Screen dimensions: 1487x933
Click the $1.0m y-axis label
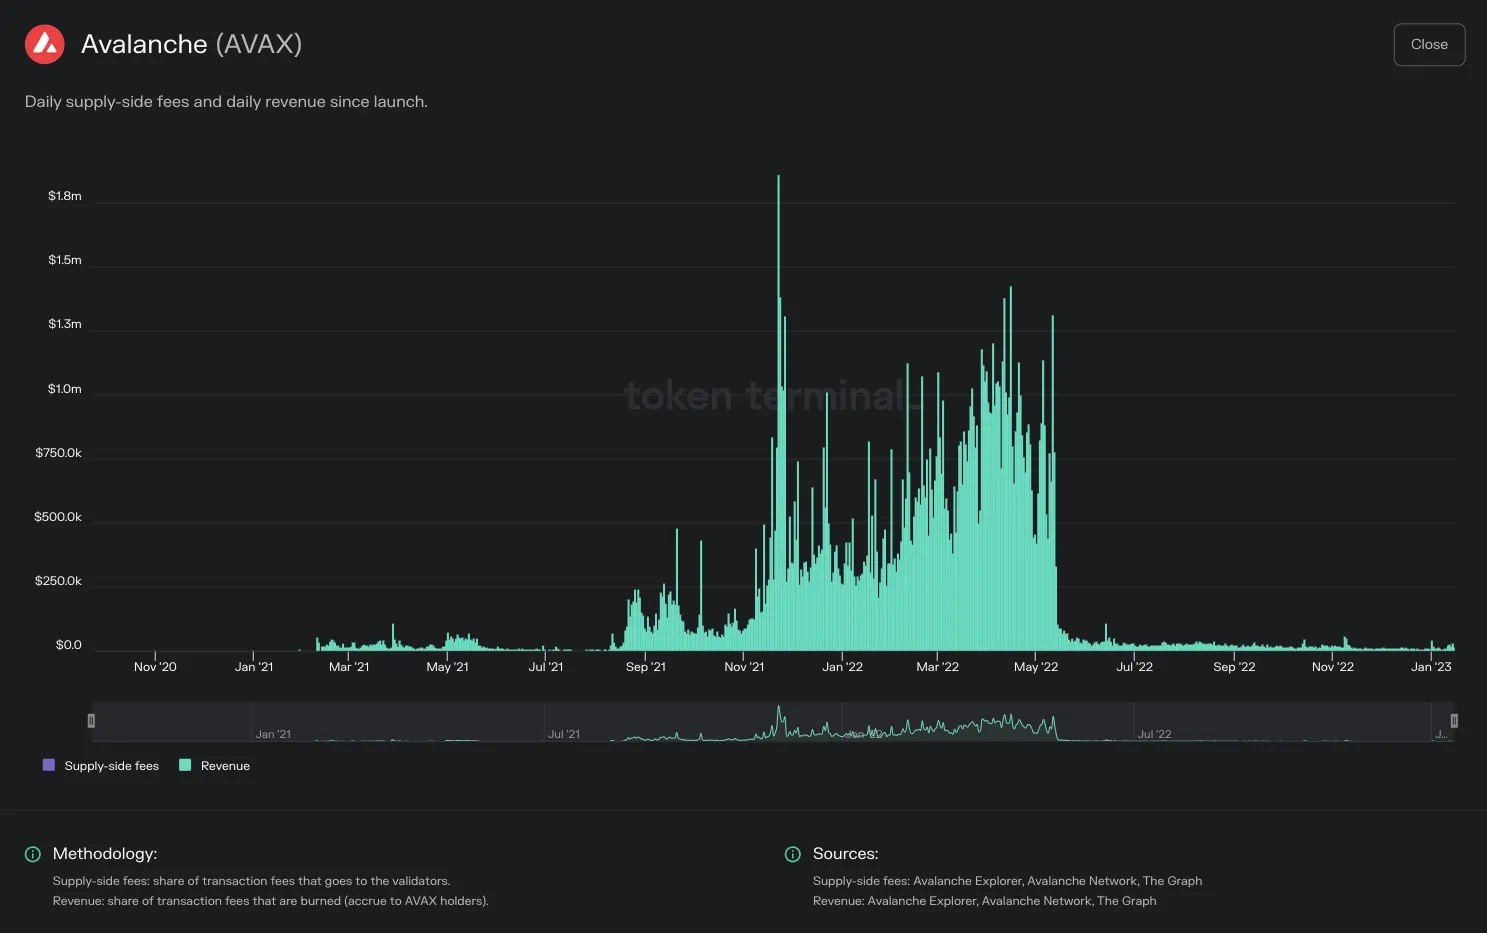(65, 389)
